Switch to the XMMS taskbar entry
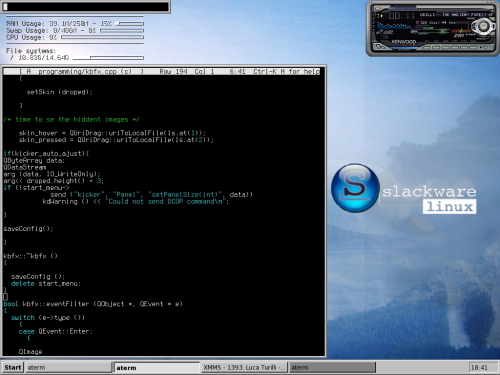 [x=244, y=367]
